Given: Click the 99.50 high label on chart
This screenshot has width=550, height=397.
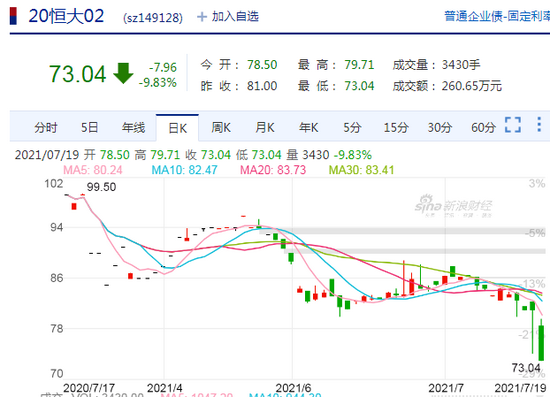Looking at the screenshot, I should (x=101, y=187).
